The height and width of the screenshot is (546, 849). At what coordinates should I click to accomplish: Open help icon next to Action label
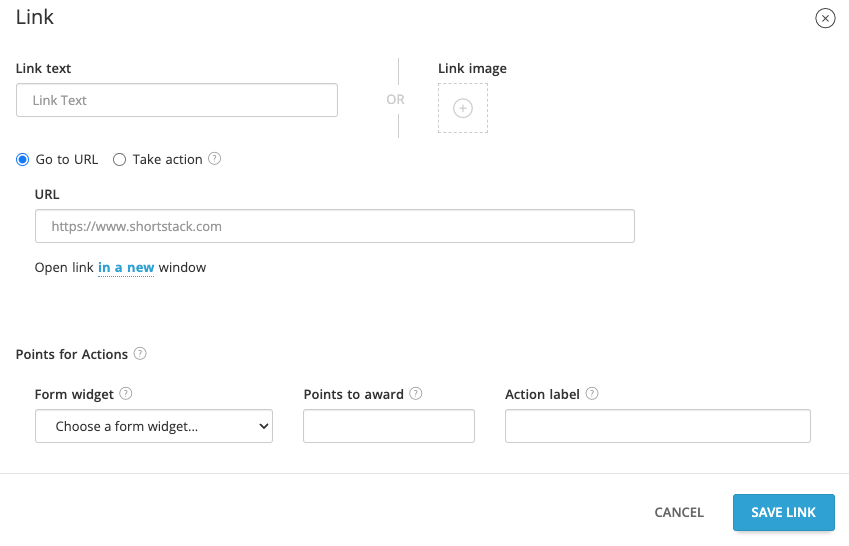592,394
